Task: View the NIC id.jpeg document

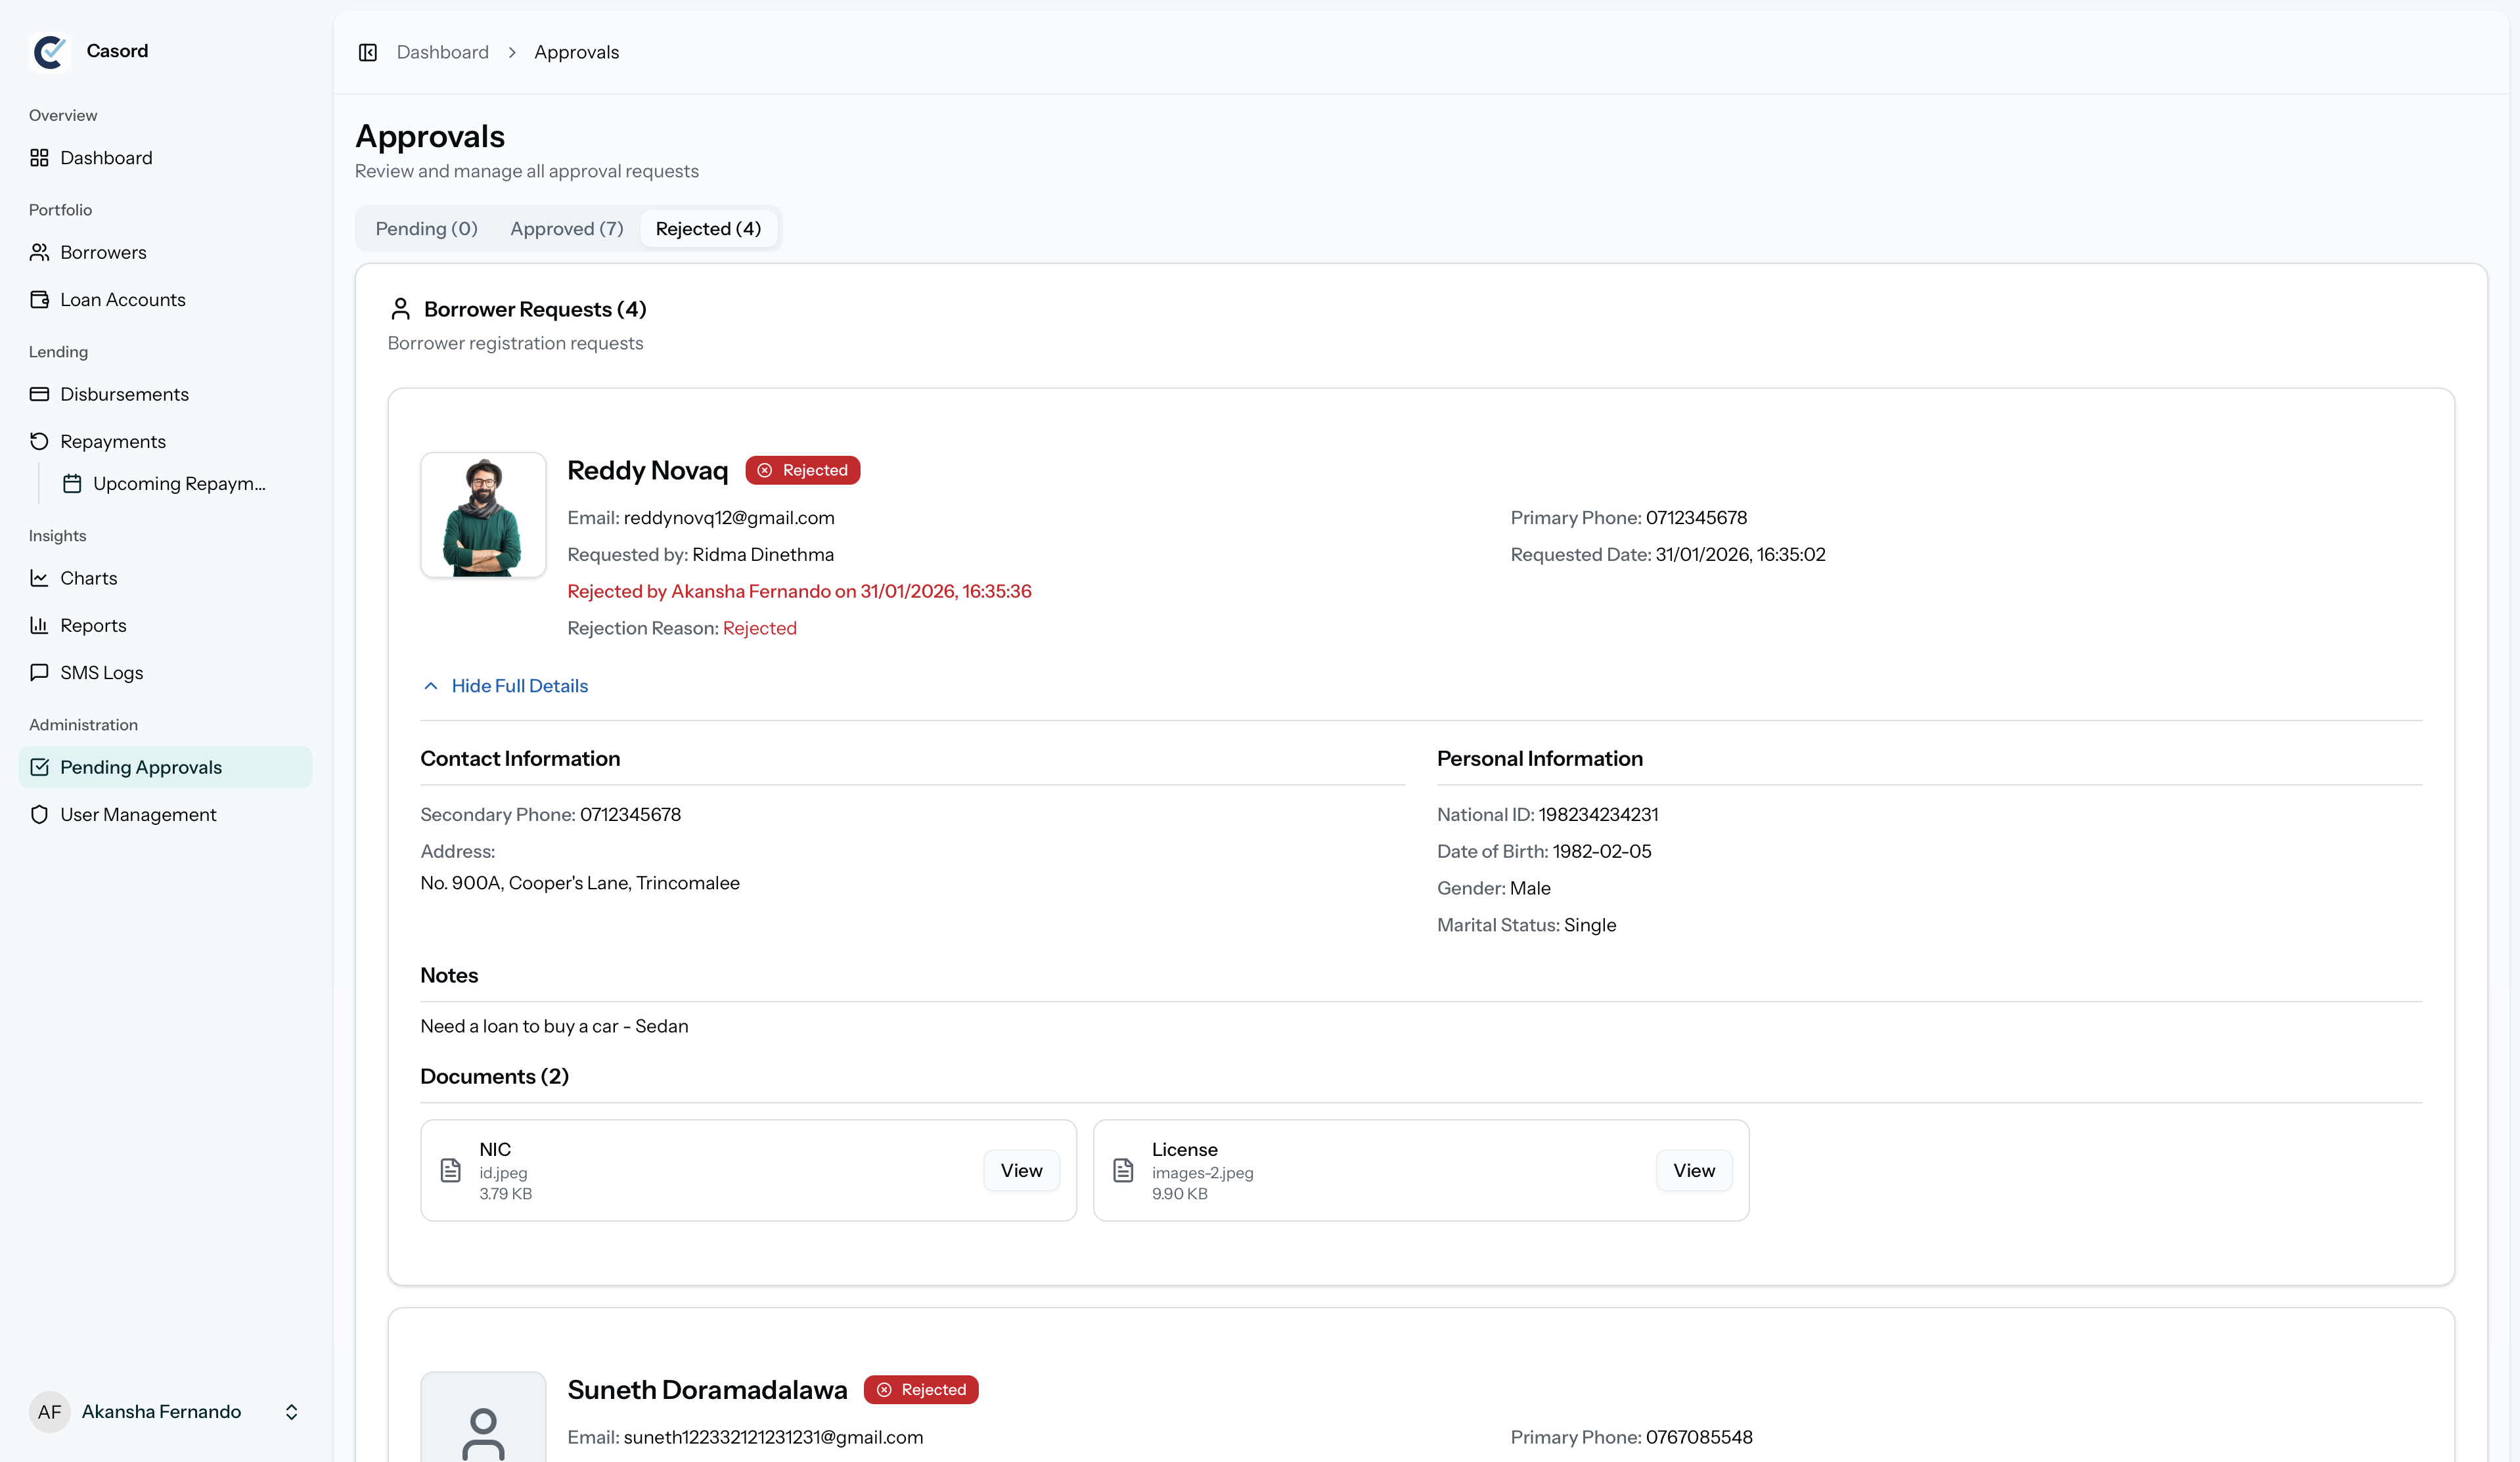Action: 1020,1170
